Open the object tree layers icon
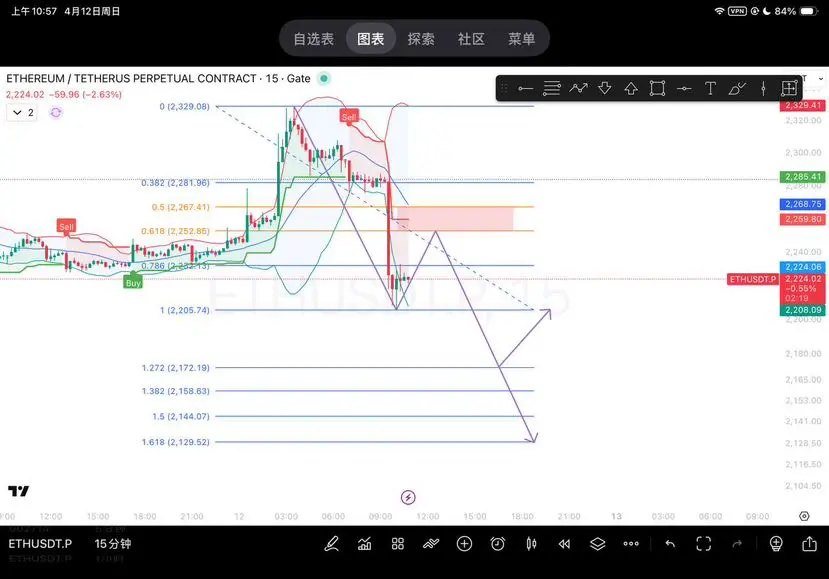 (597, 544)
